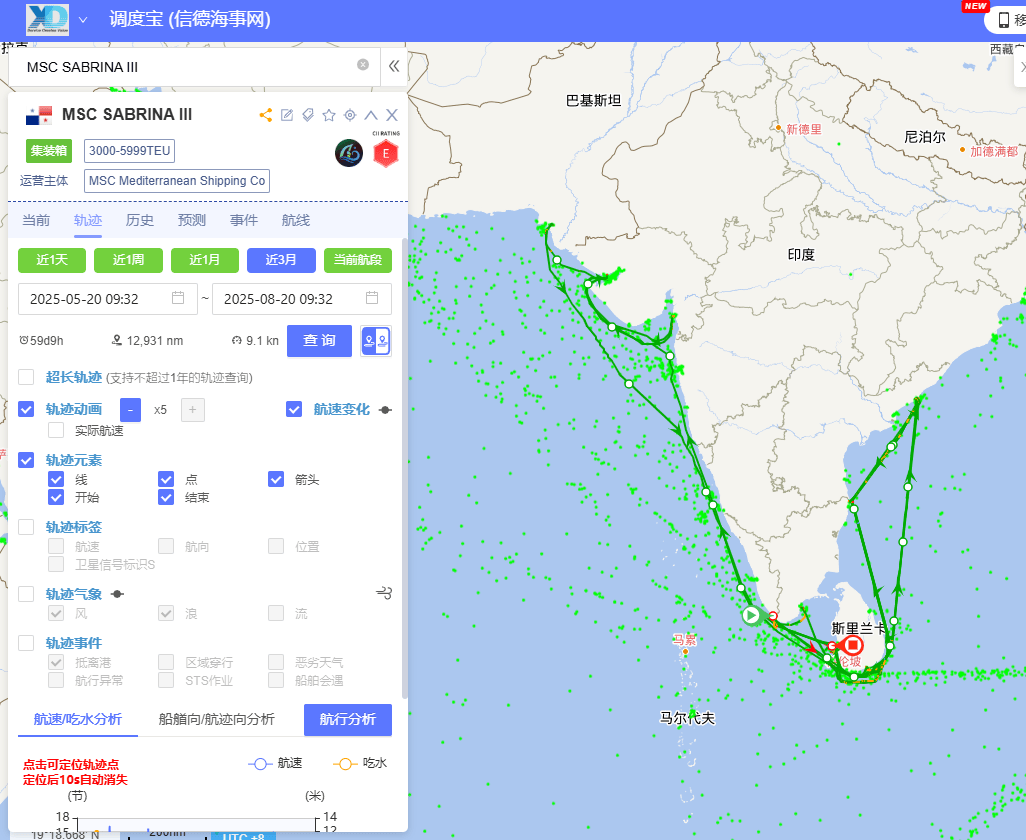This screenshot has width=1026, height=840.
Task: Open the round AI assistant logo icon
Action: 349,153
